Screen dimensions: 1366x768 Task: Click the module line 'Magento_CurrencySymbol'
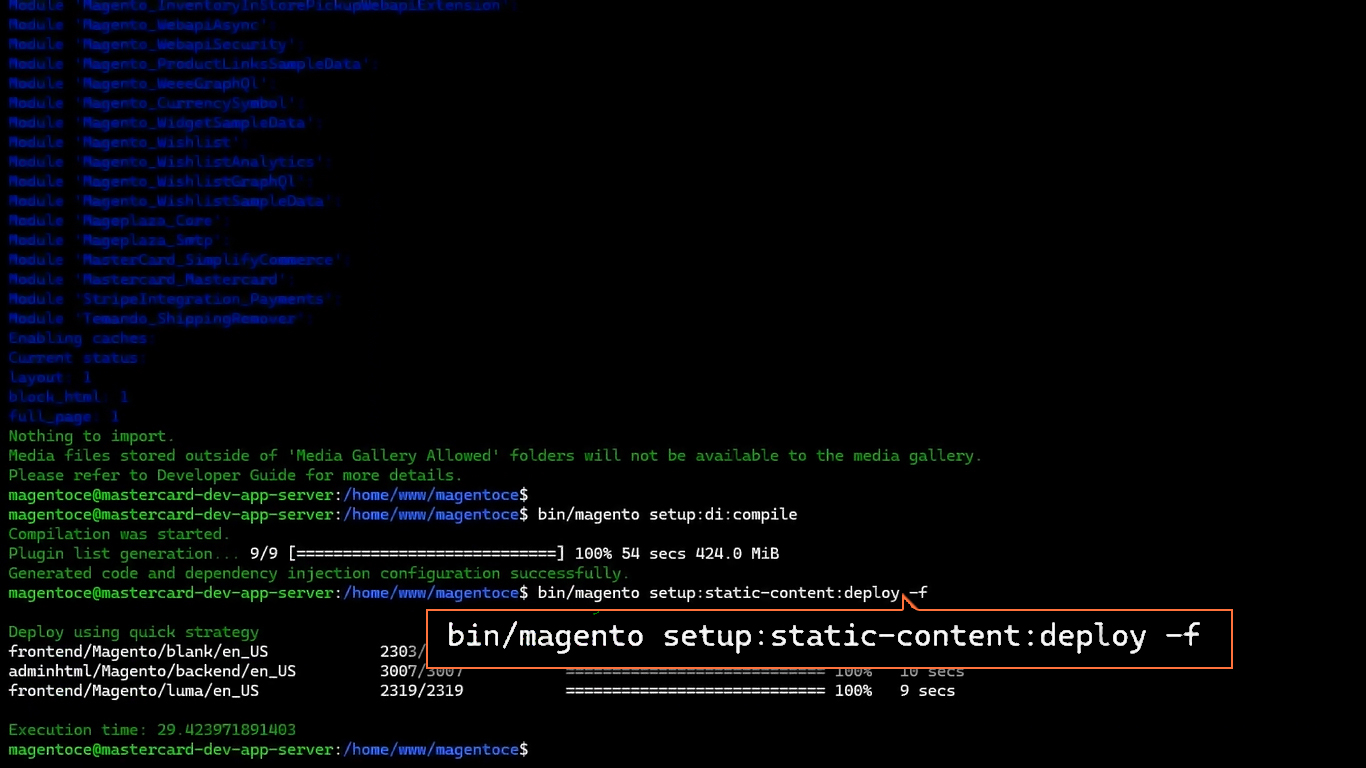tap(156, 103)
